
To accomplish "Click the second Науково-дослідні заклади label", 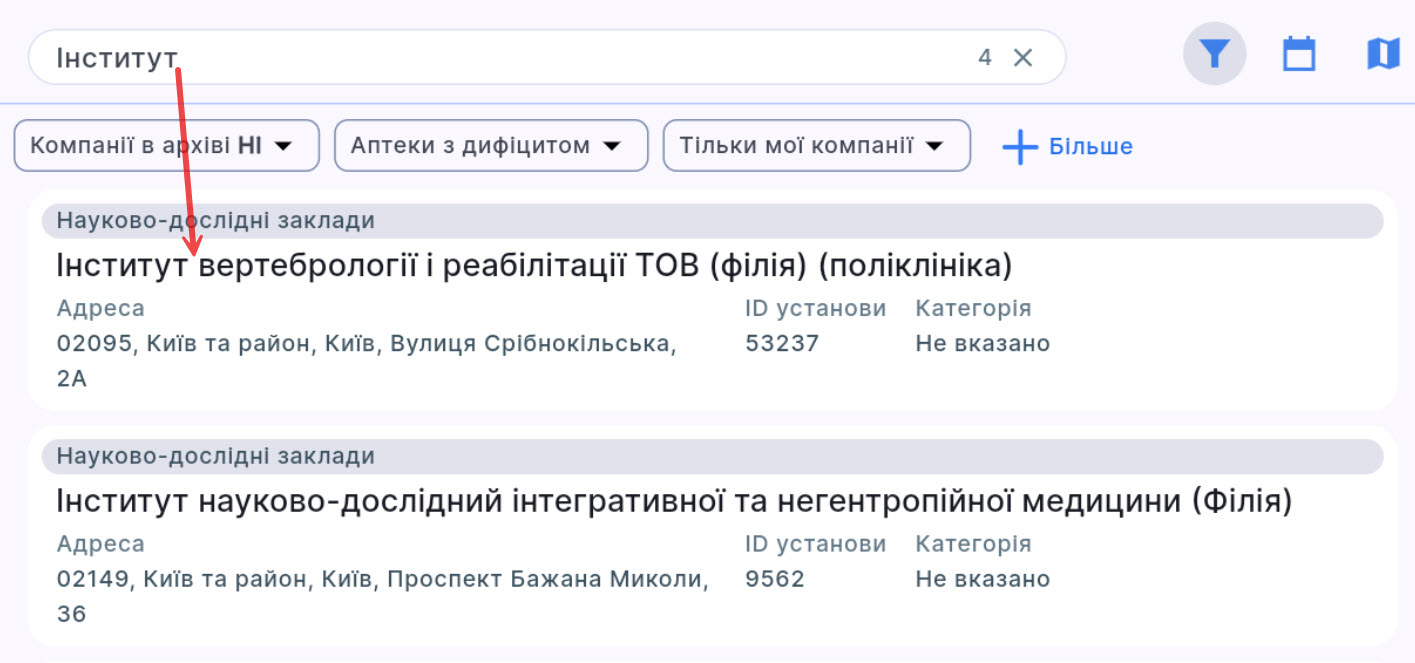I will [x=215, y=456].
